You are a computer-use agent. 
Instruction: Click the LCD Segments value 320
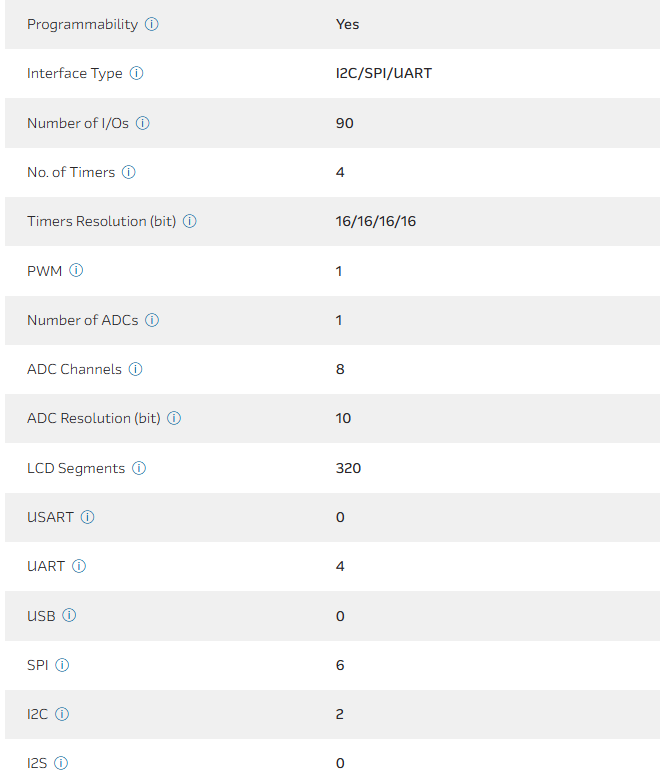(x=348, y=468)
